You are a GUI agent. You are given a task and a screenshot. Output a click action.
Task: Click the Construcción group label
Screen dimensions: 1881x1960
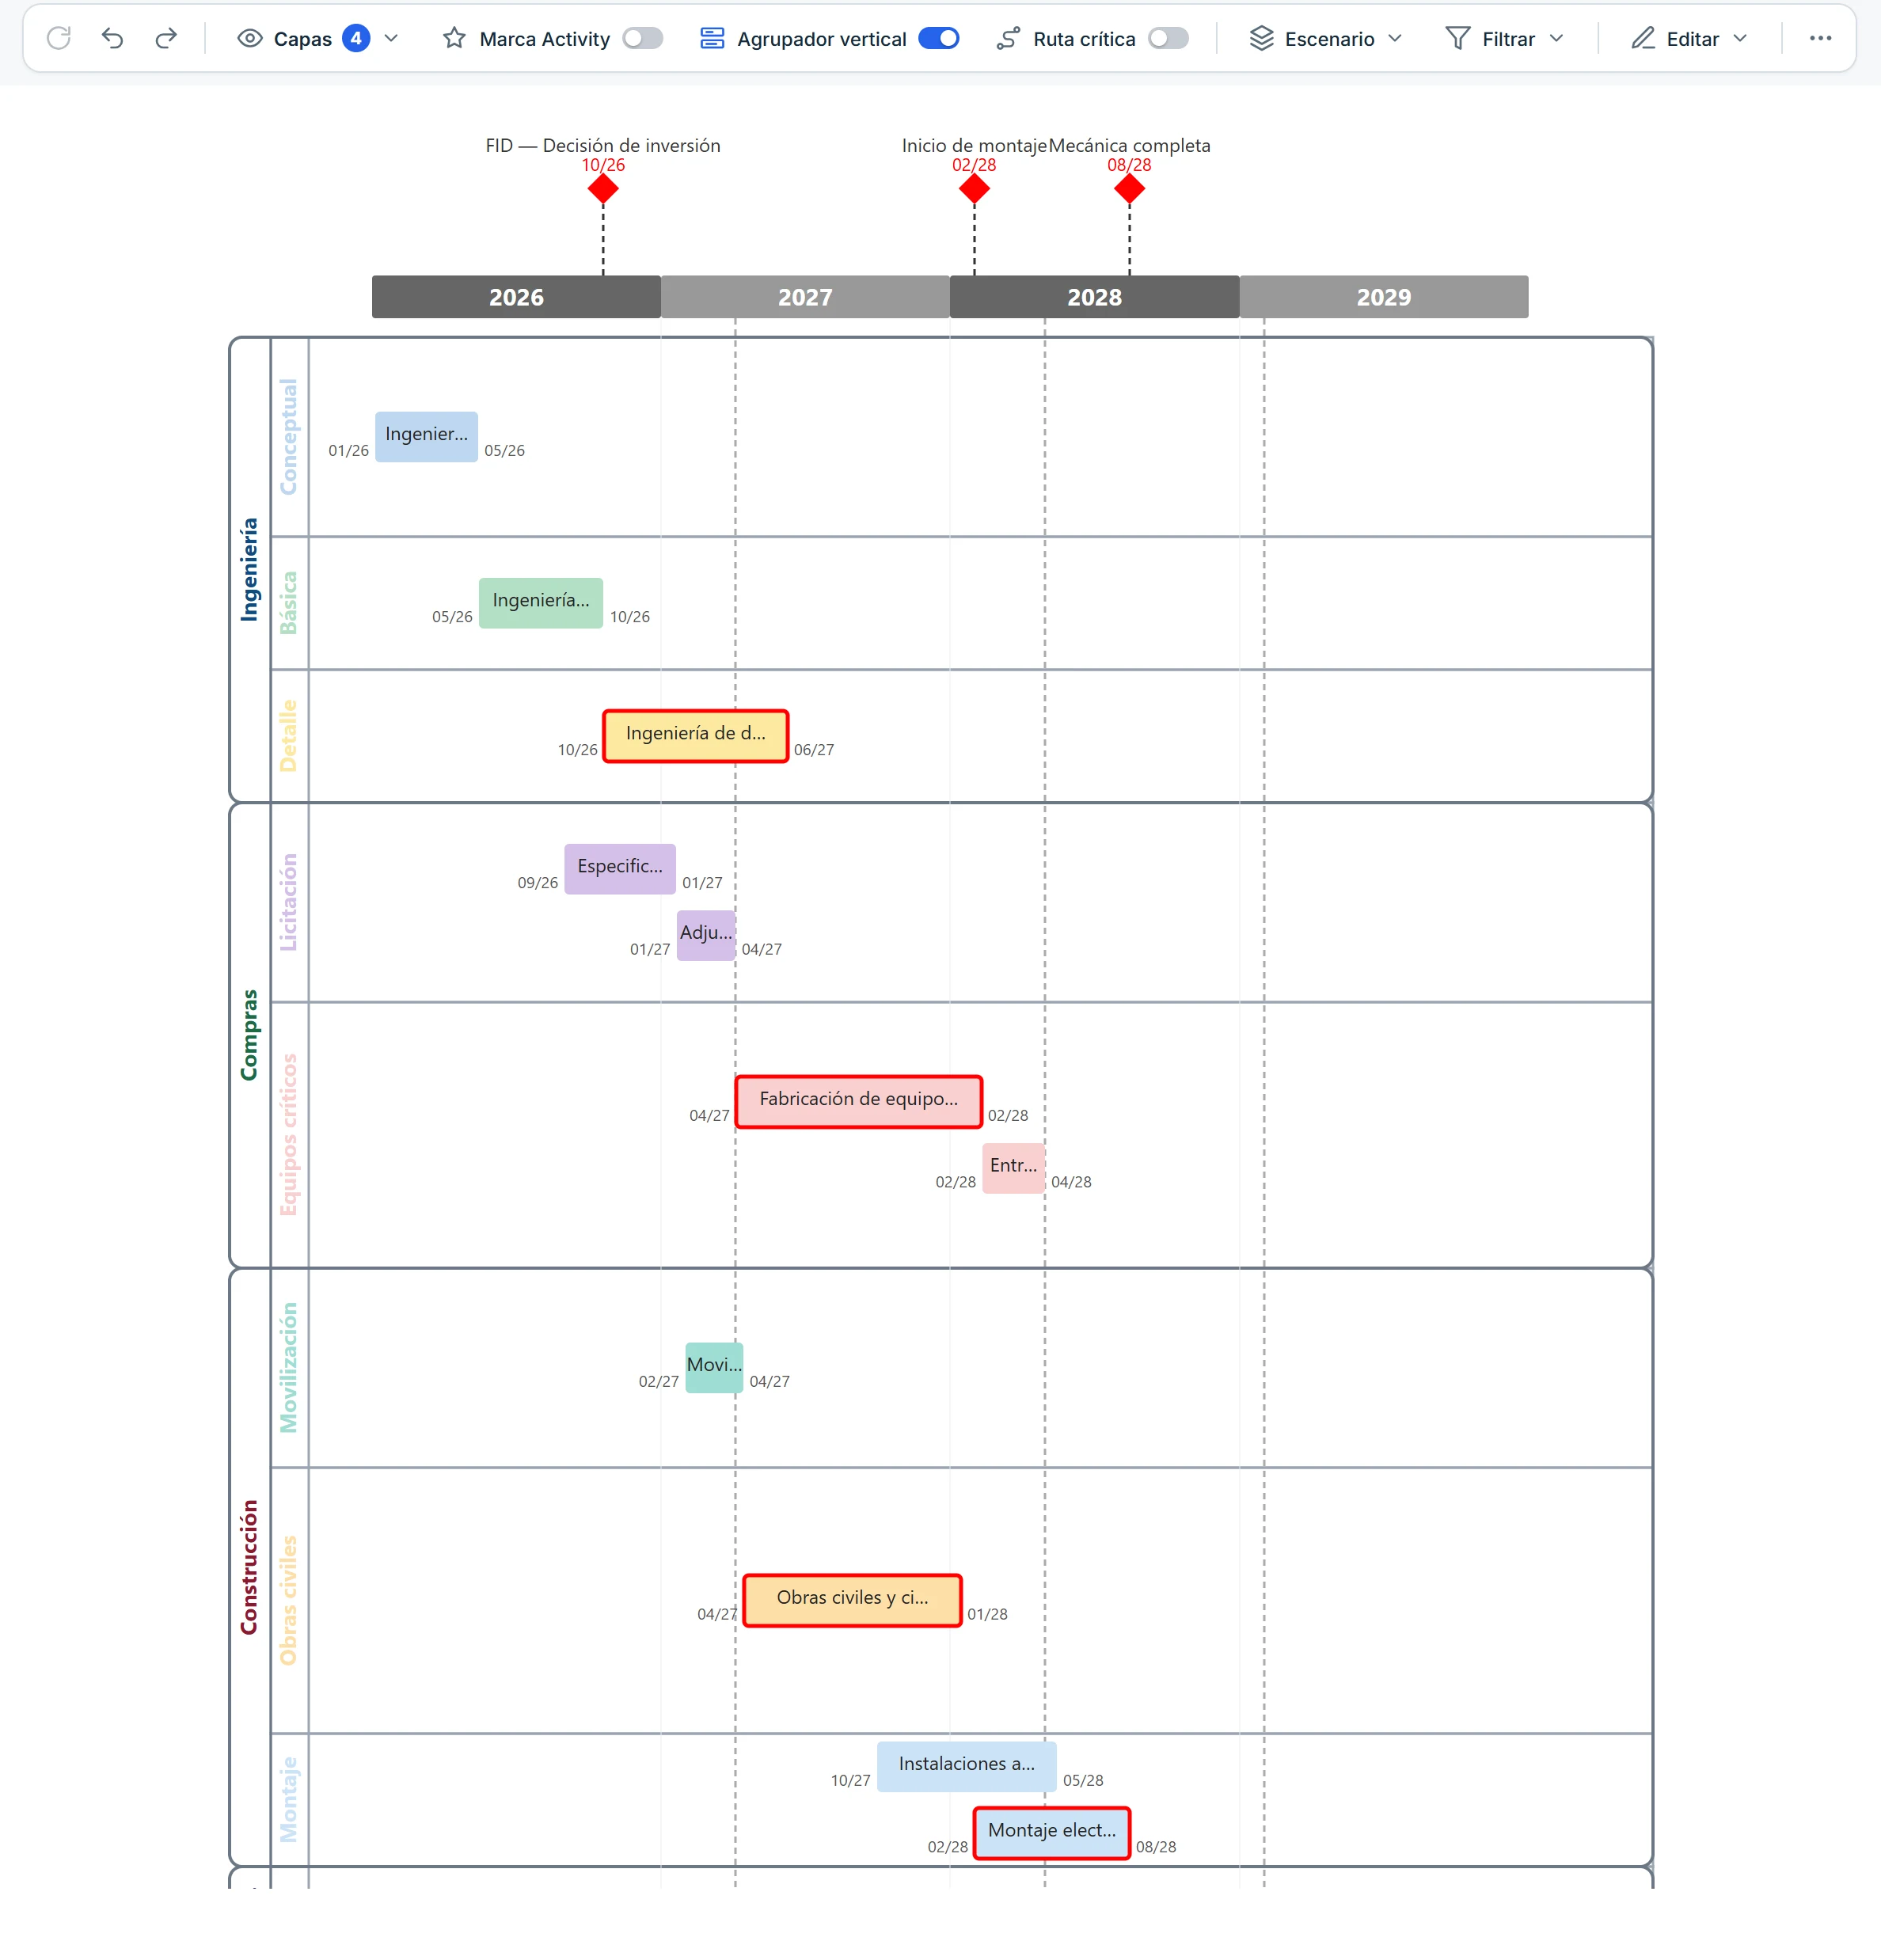[249, 1567]
